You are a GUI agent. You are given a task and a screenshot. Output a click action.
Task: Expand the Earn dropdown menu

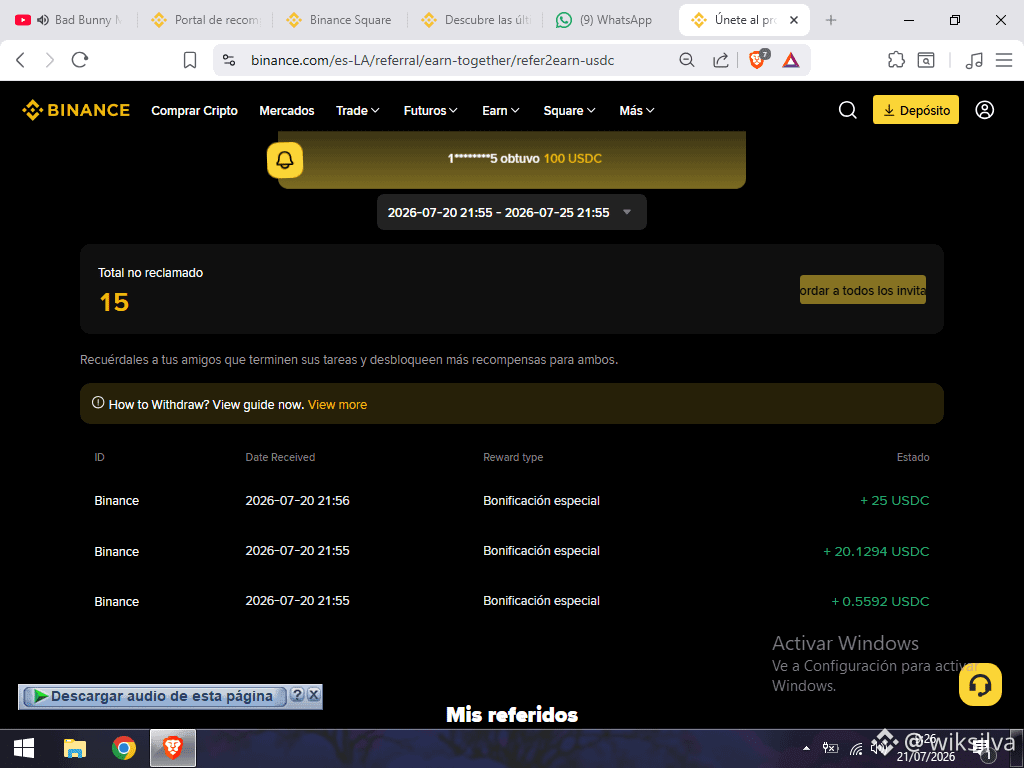[x=501, y=111]
